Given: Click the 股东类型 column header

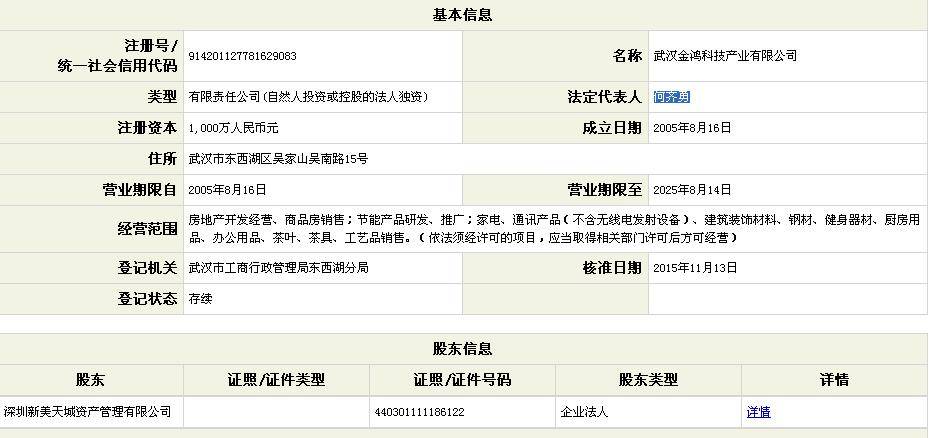Looking at the screenshot, I should click(x=648, y=380).
